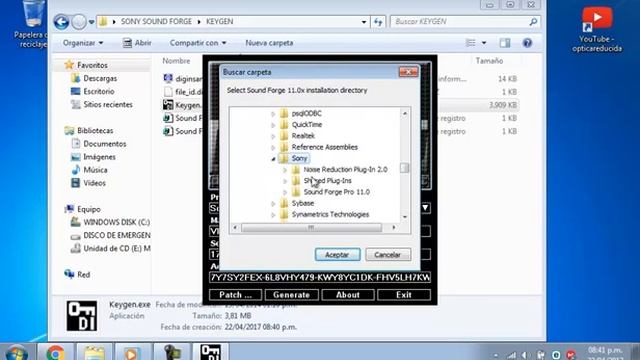Select the psqlODBC folder
The height and width of the screenshot is (360, 640).
tap(307, 113)
